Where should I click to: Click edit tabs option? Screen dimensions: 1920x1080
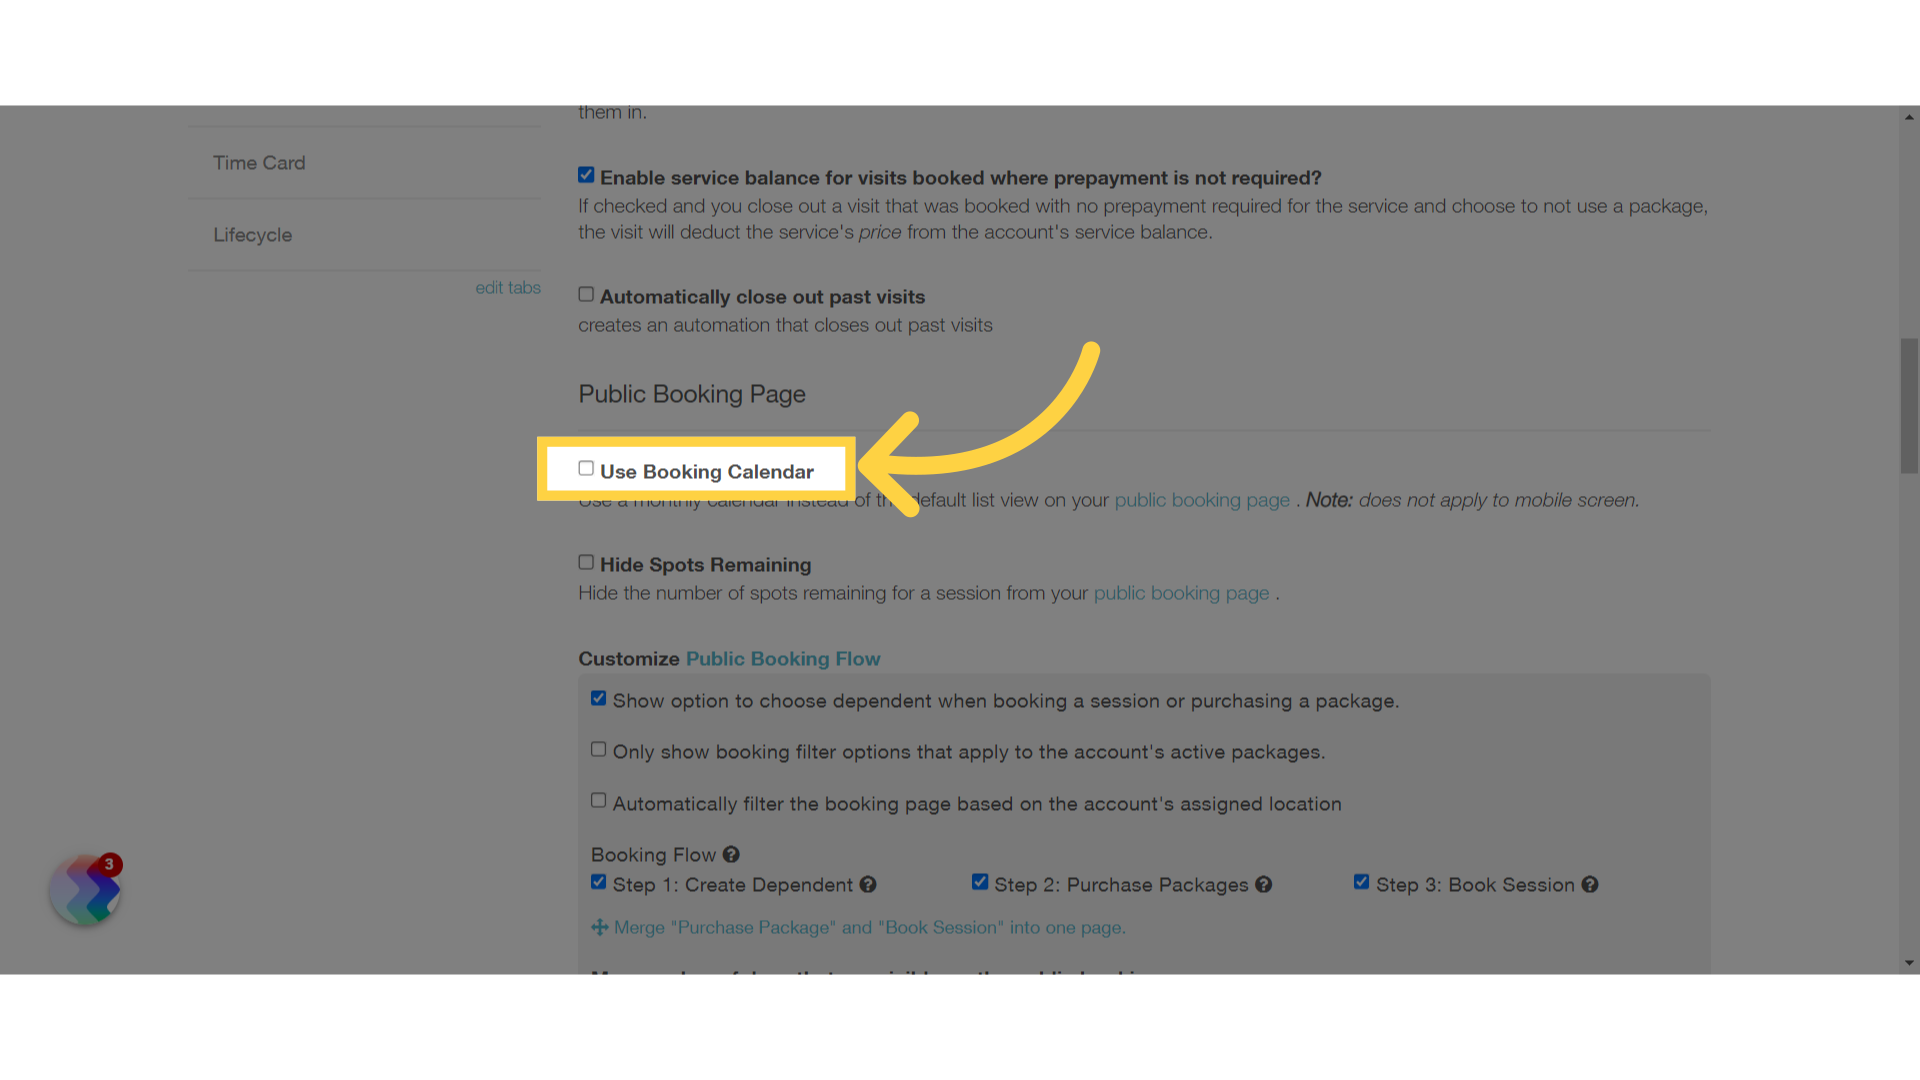(506, 286)
